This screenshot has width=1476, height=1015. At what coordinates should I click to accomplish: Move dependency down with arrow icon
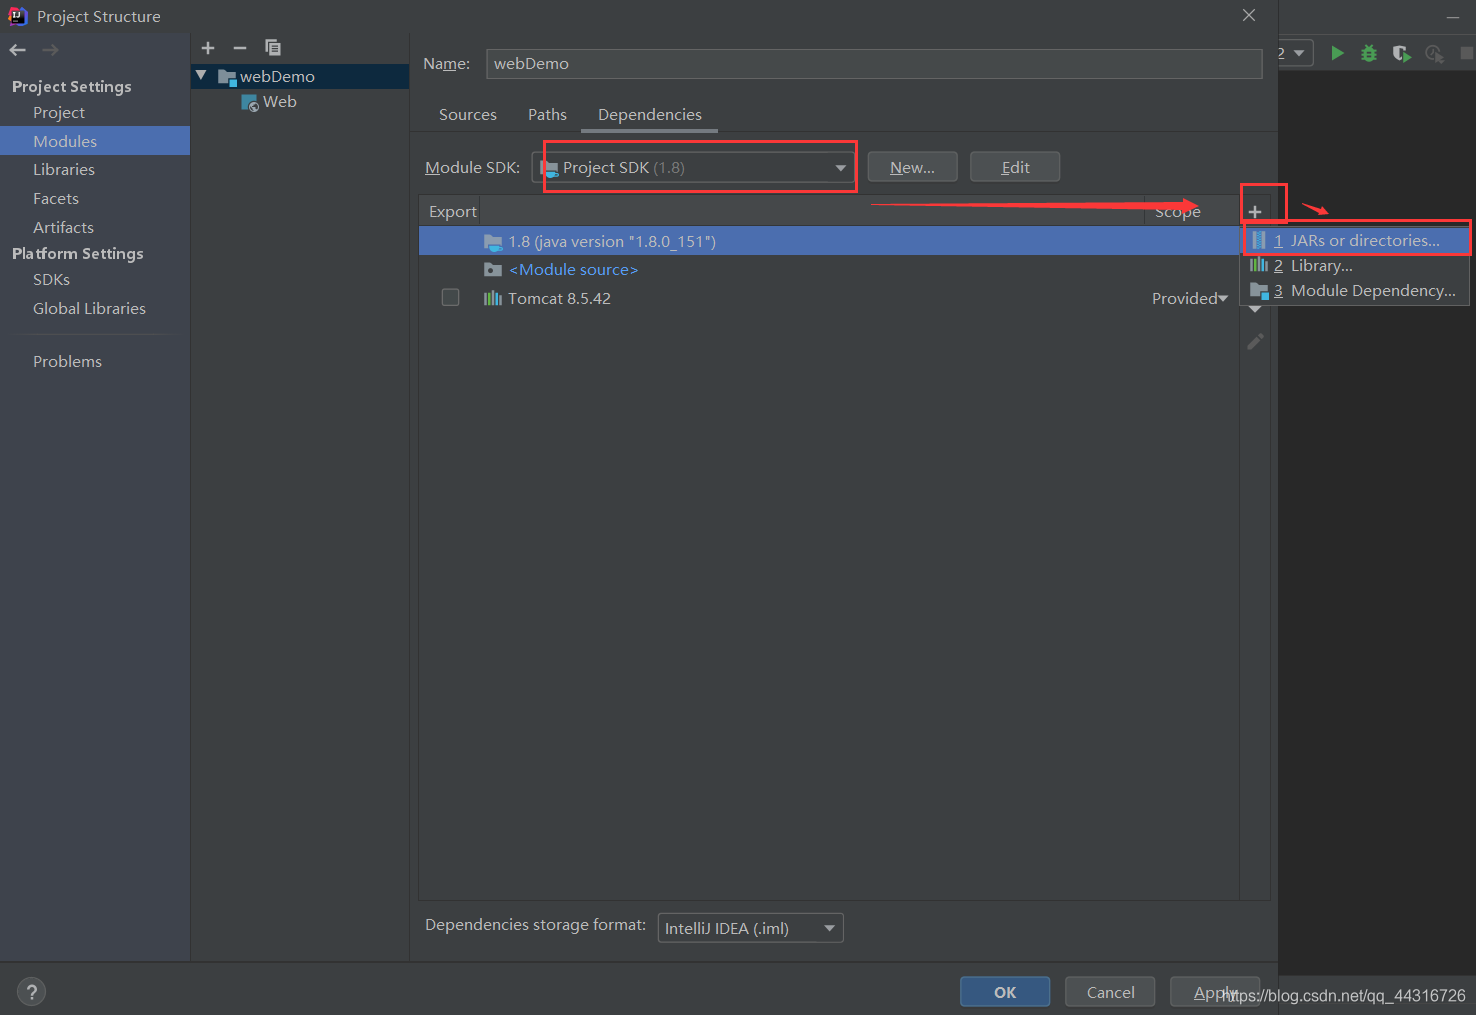click(1255, 310)
